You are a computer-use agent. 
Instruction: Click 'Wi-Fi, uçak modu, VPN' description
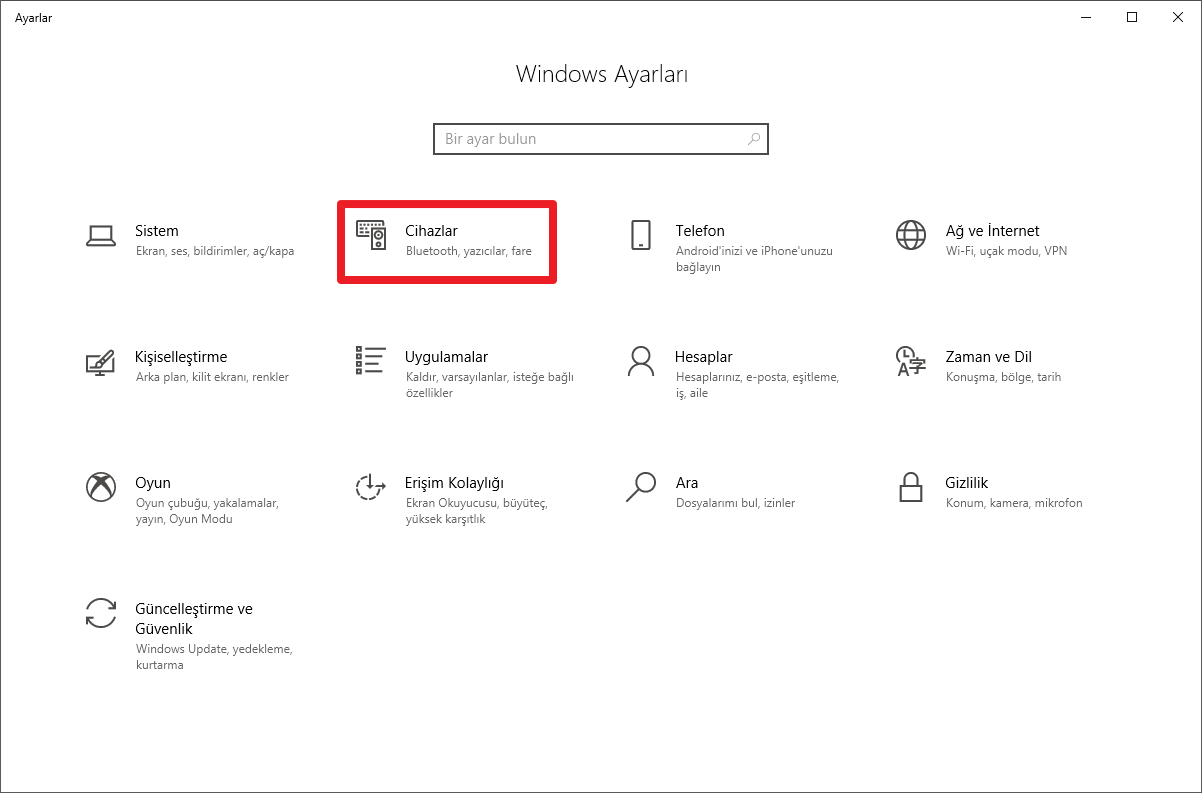[1007, 252]
